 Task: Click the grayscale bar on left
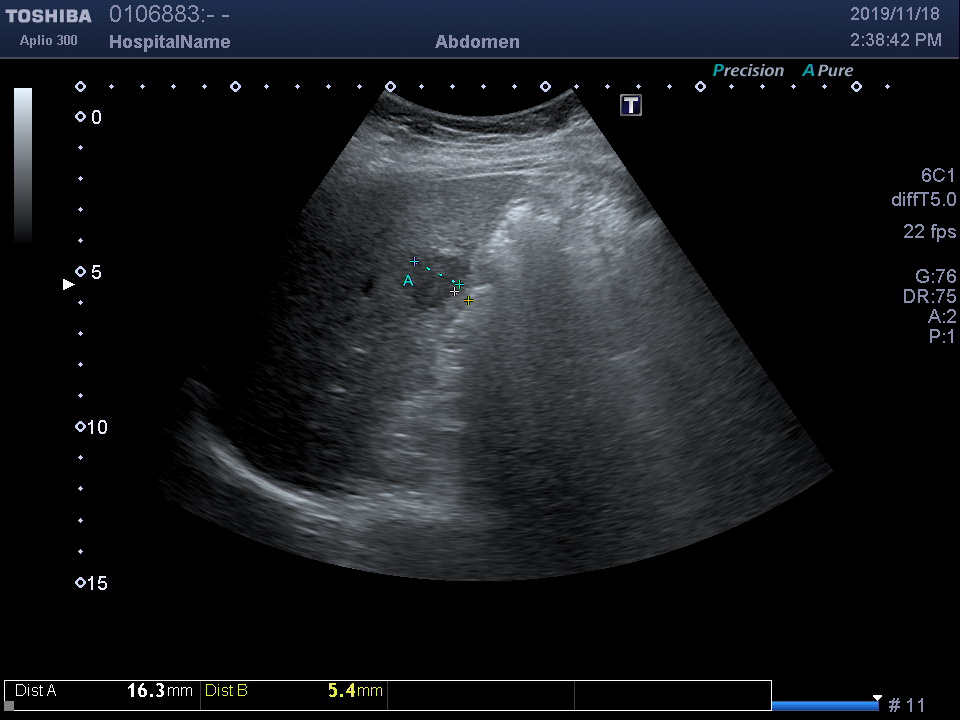23,165
